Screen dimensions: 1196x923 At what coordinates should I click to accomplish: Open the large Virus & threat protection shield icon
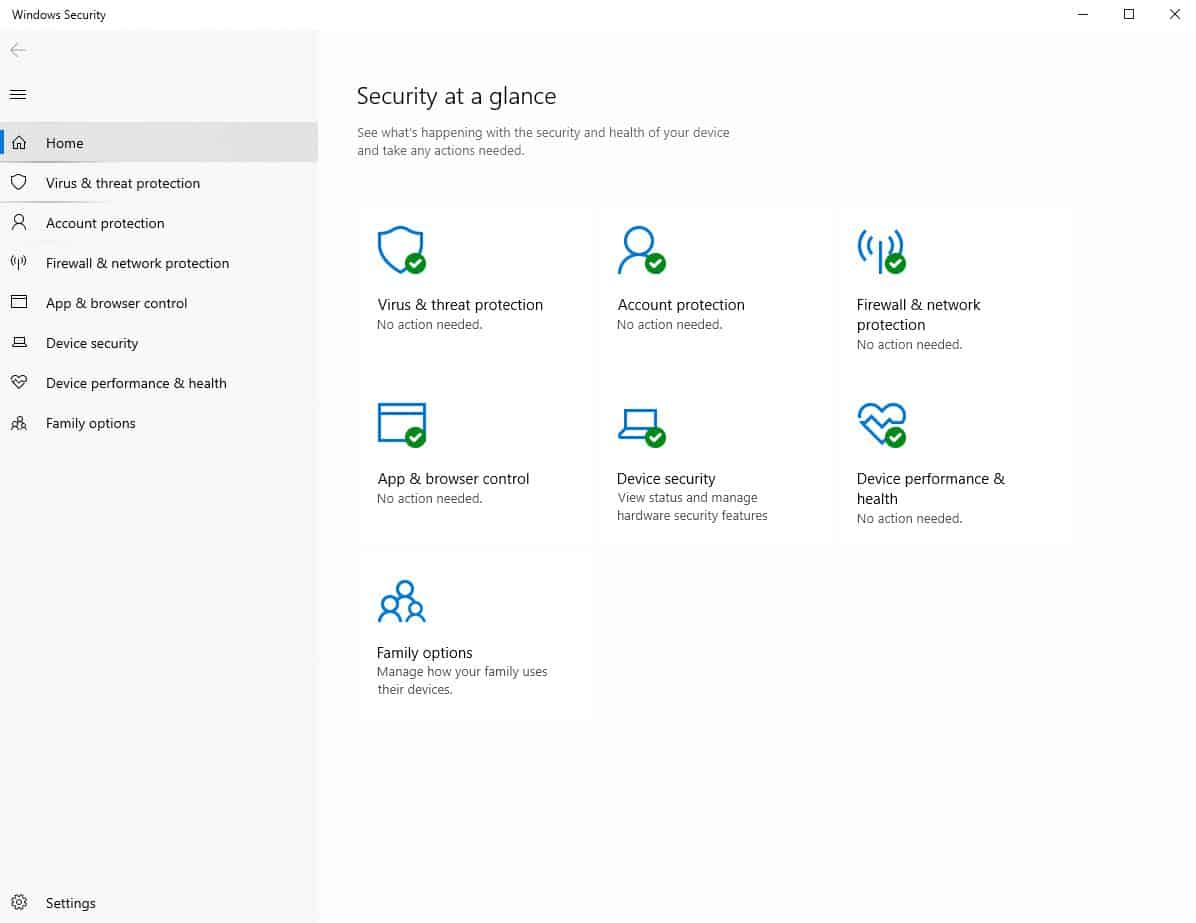pyautogui.click(x=401, y=249)
